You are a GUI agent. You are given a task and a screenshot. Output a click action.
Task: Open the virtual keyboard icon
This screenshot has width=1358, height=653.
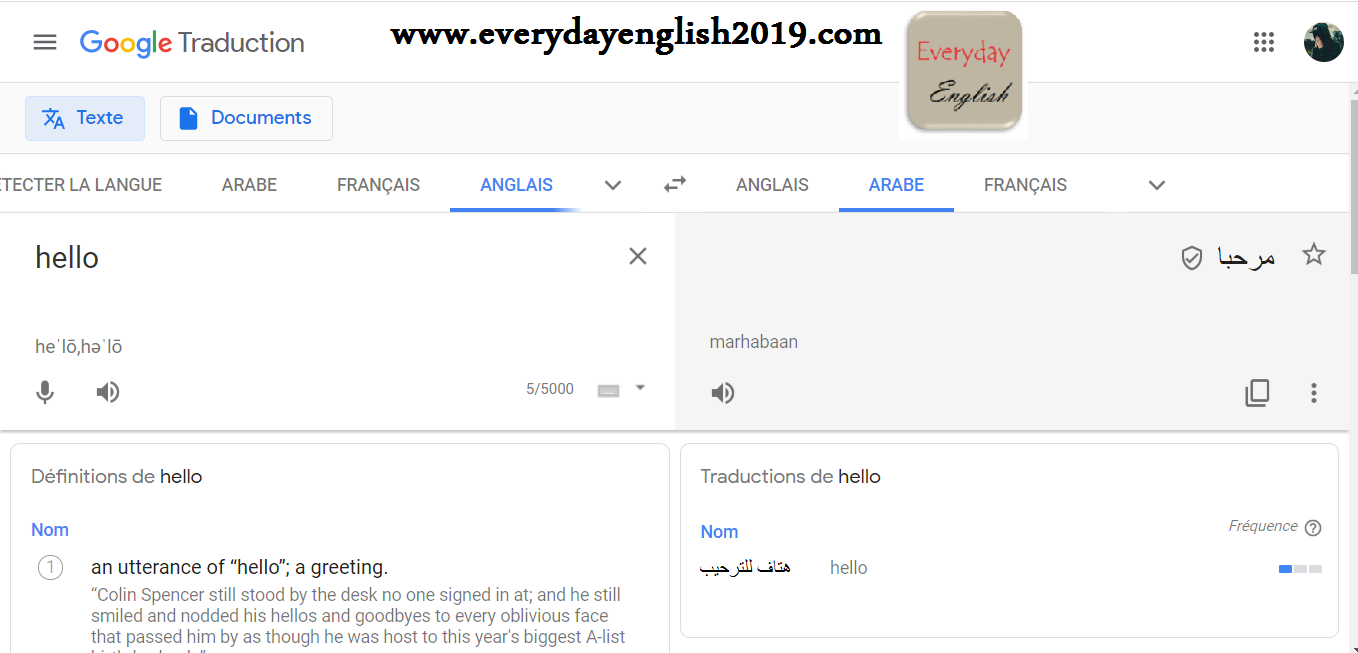pyautogui.click(x=608, y=390)
